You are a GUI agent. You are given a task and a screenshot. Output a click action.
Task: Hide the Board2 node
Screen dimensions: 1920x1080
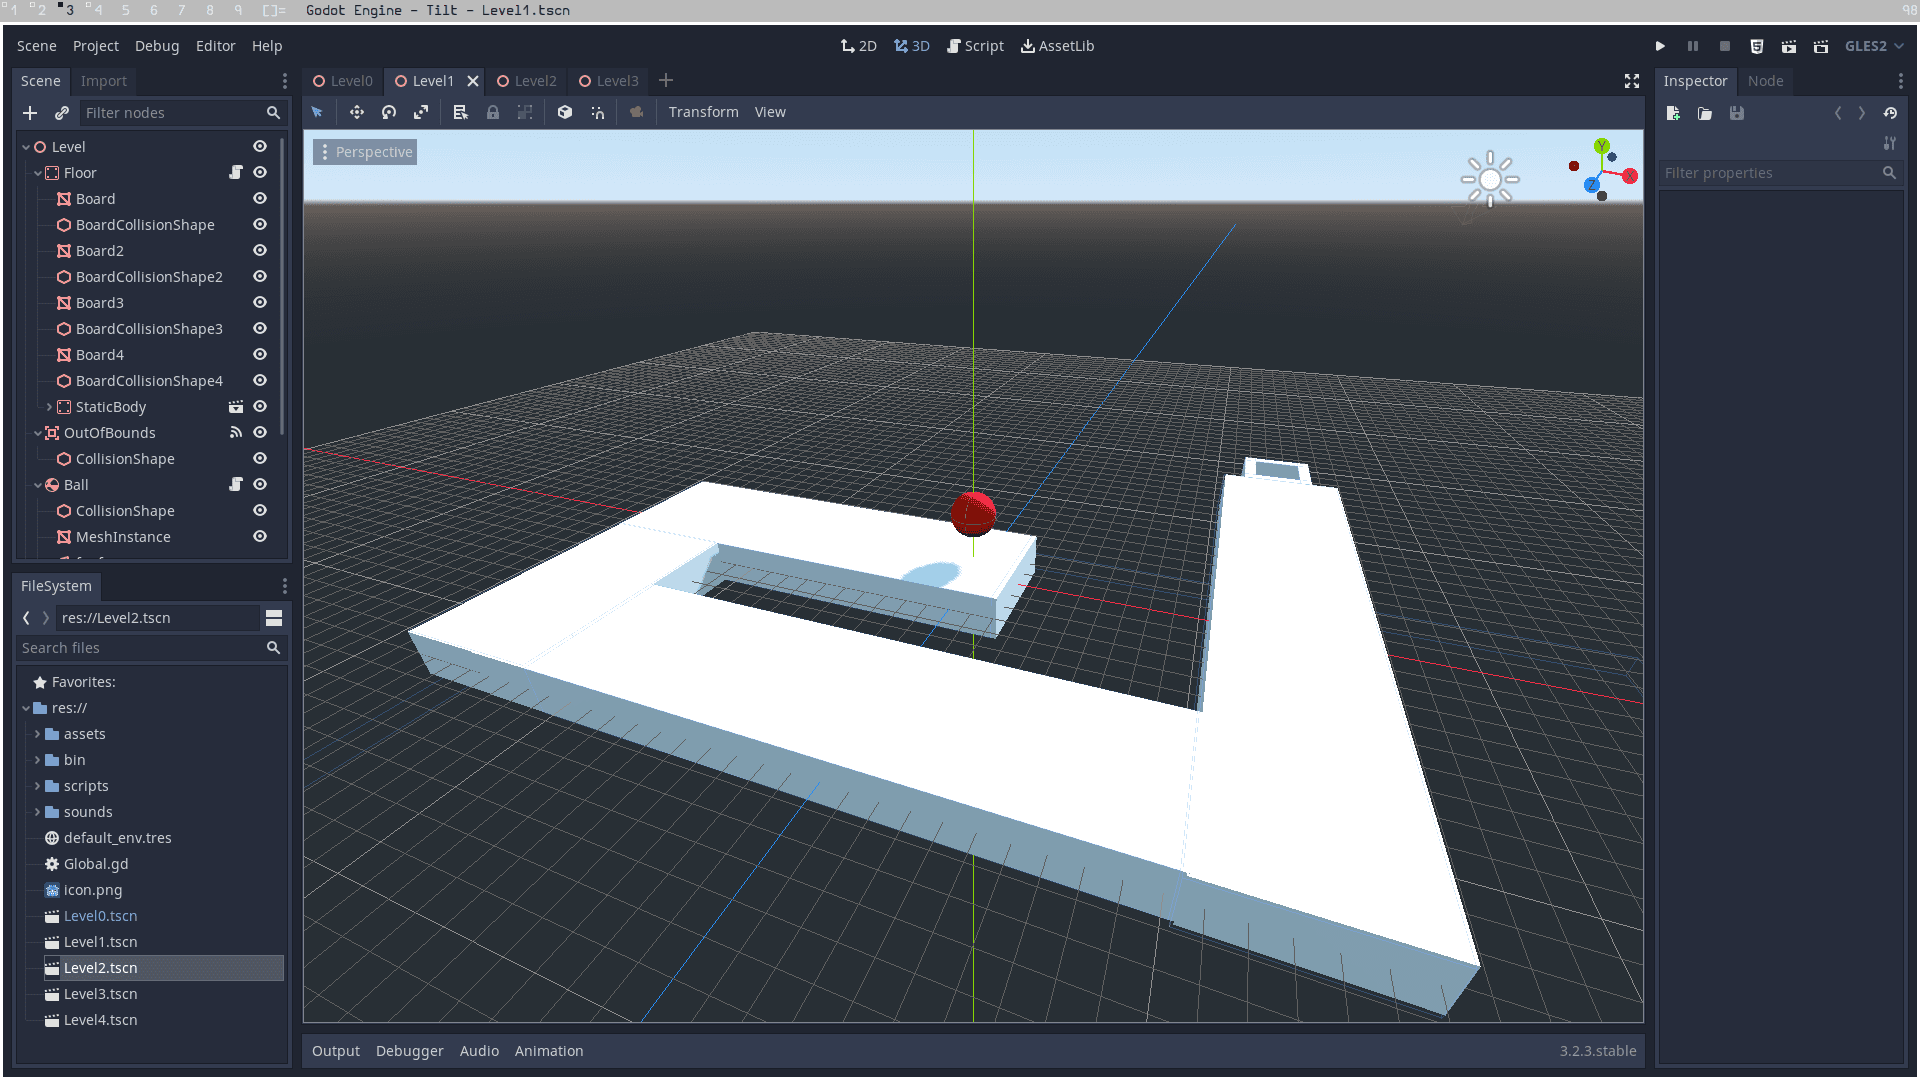(x=260, y=251)
